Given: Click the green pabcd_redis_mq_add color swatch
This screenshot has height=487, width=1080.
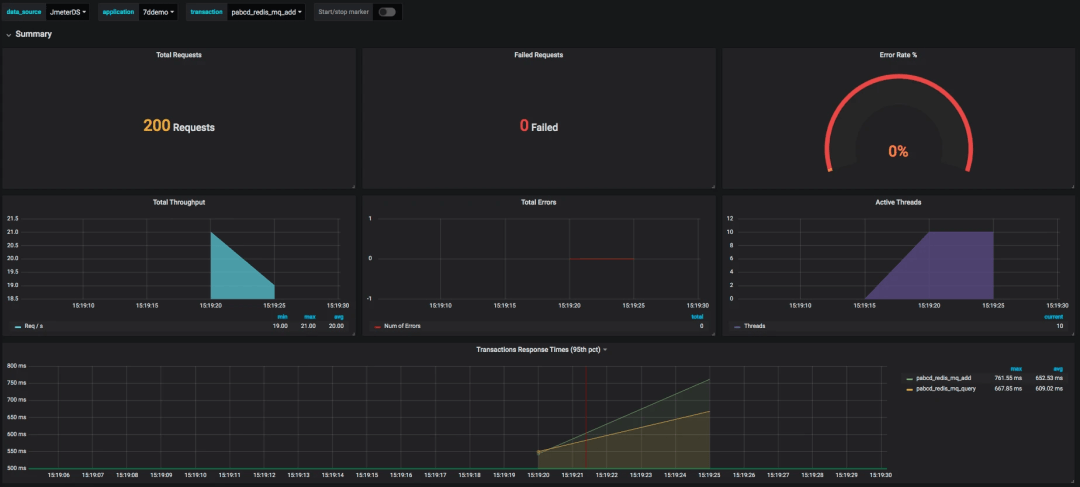Looking at the screenshot, I should (910, 378).
